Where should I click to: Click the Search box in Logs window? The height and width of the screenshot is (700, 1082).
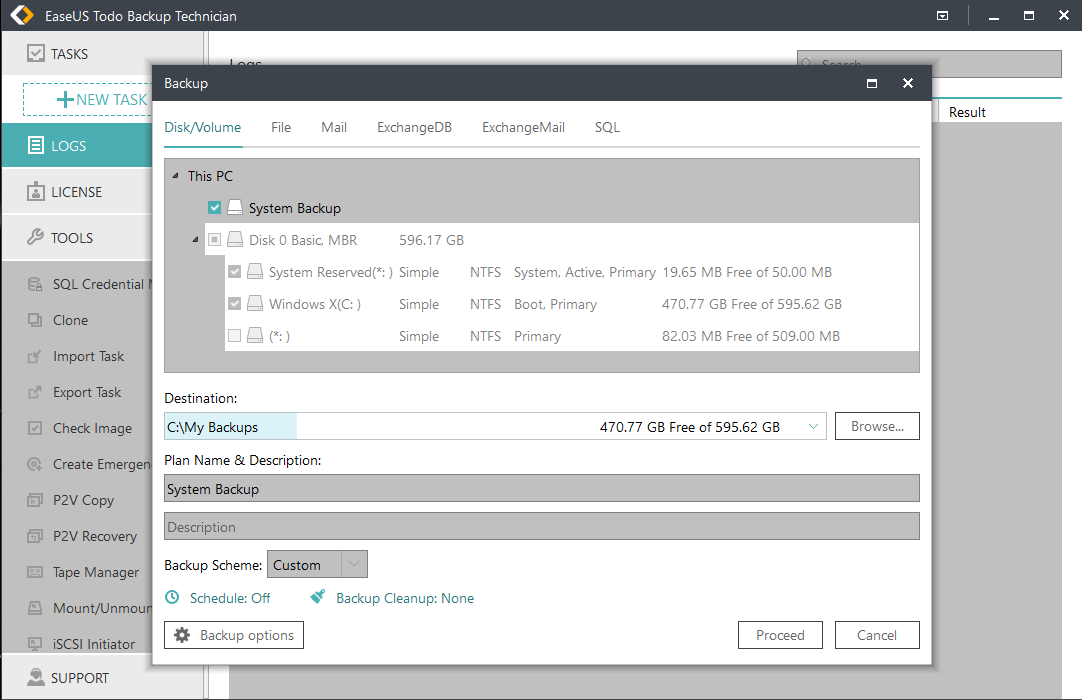tap(929, 64)
